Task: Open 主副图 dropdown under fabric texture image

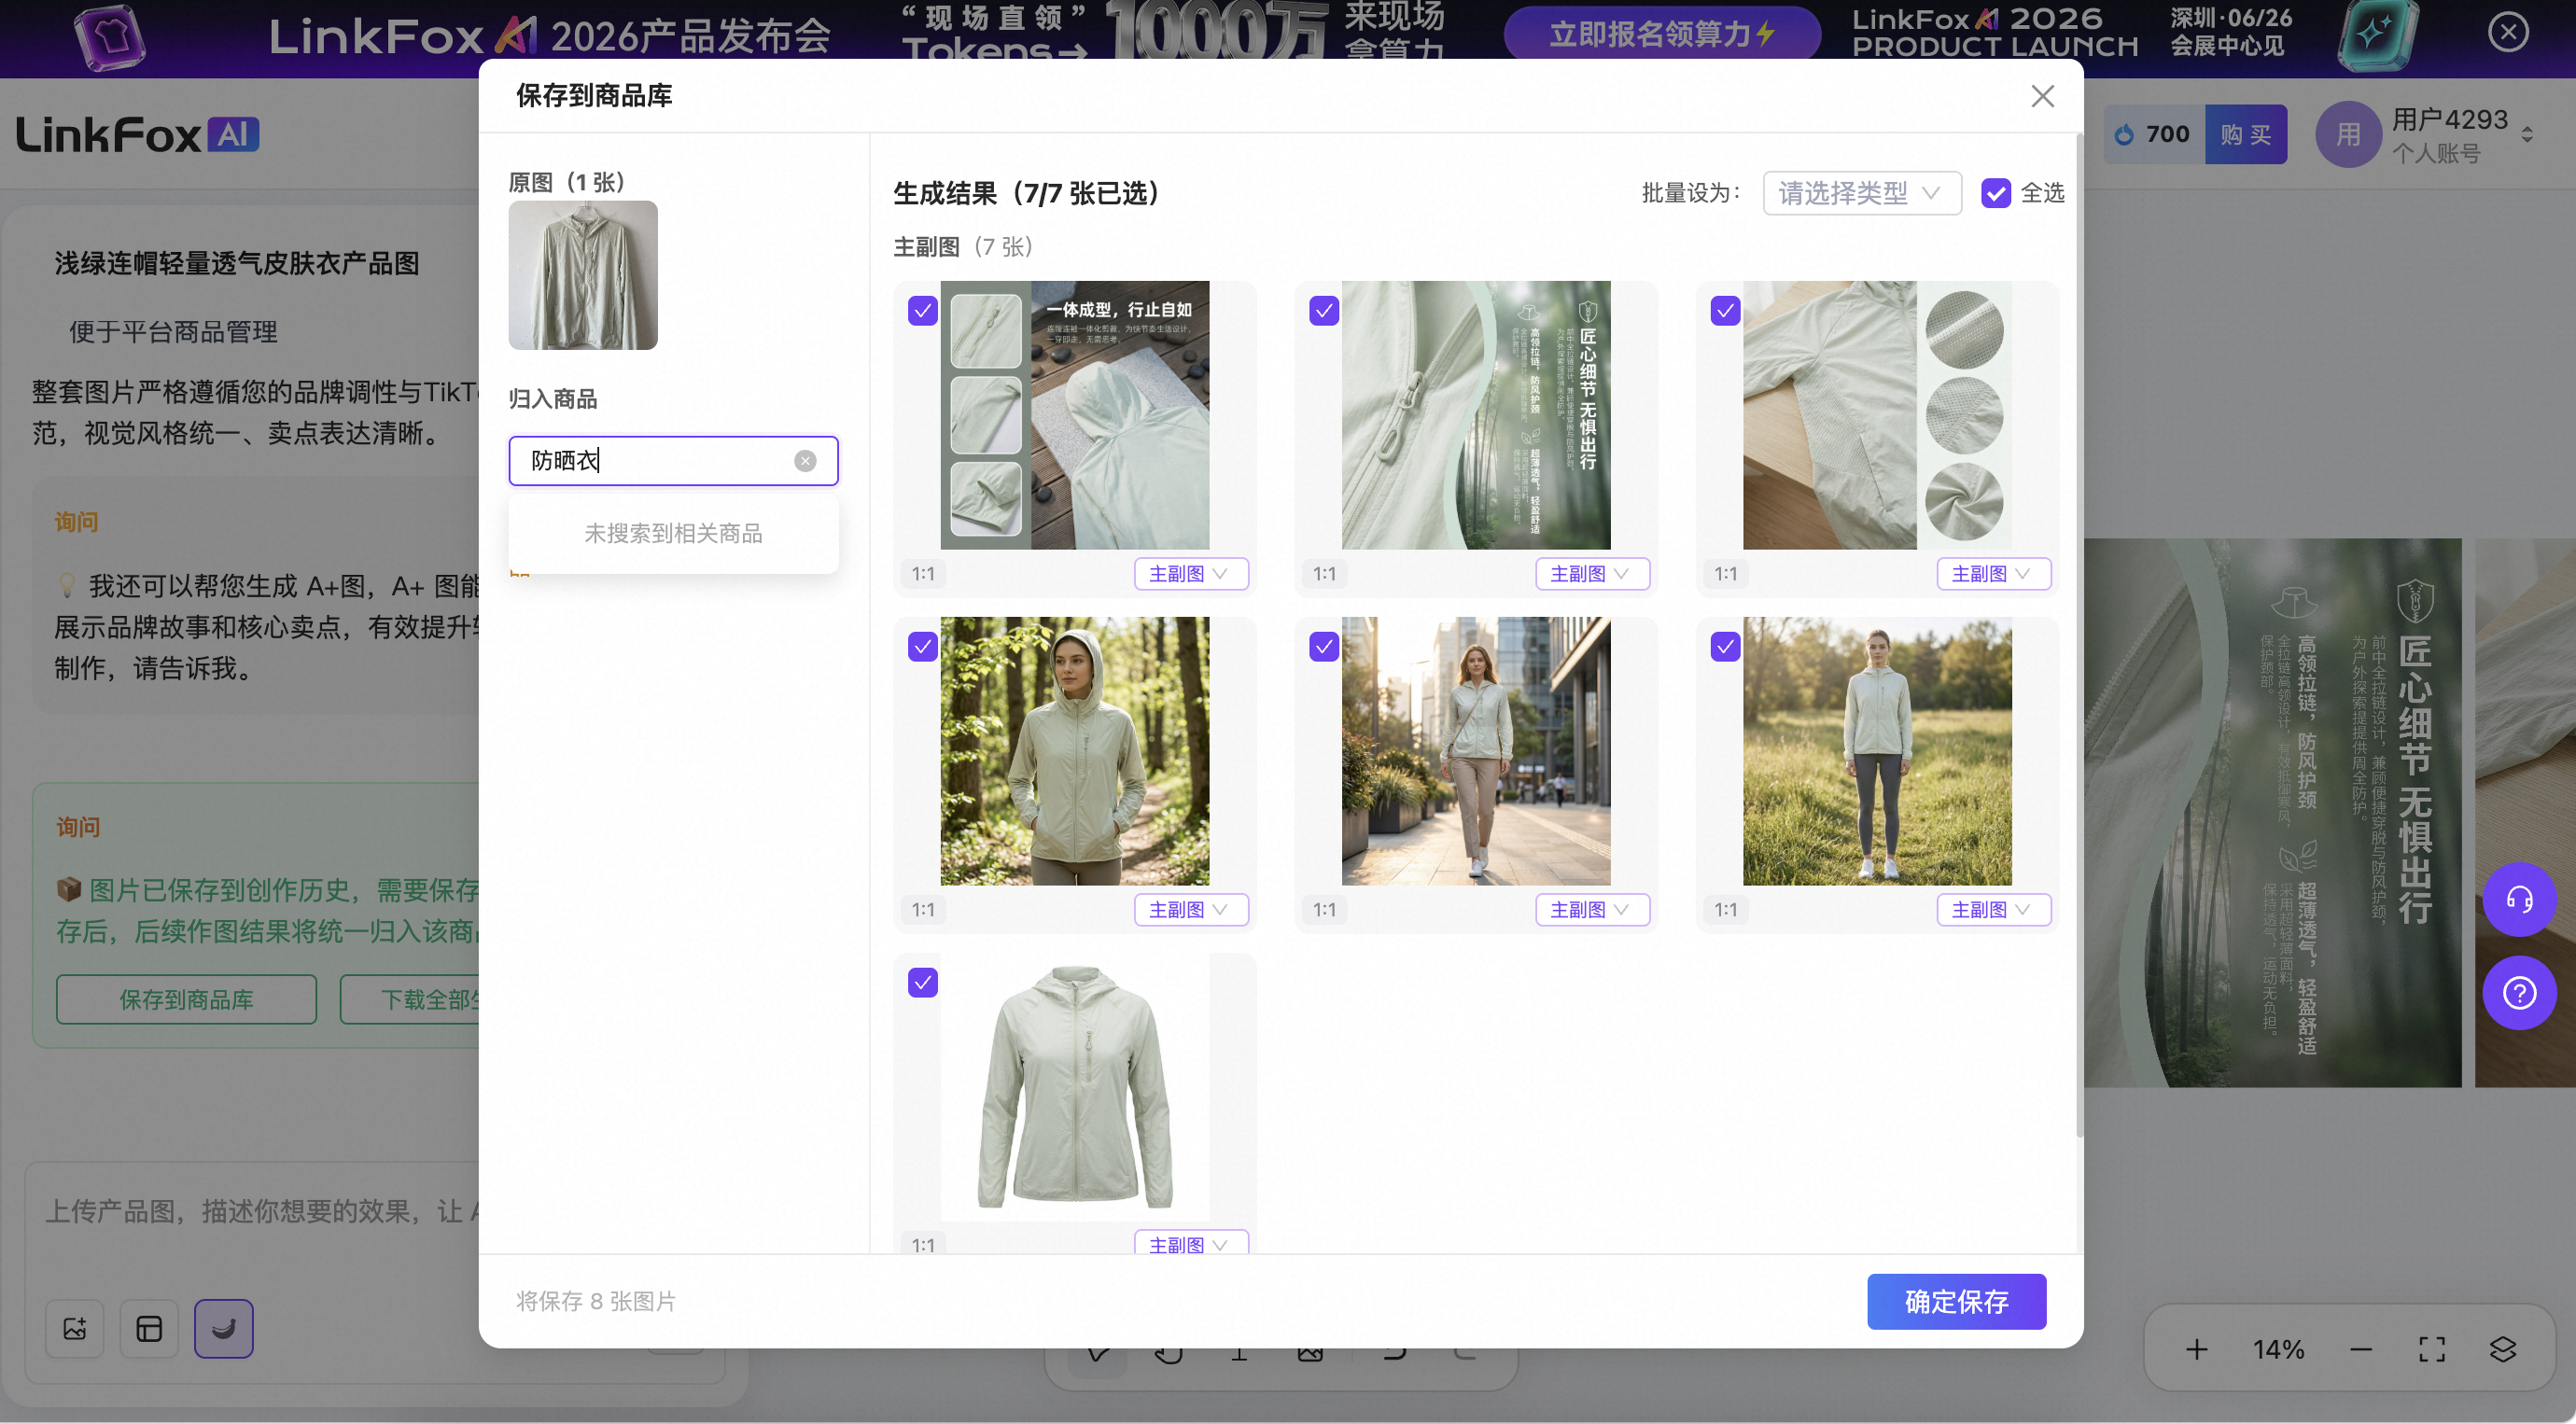Action: click(x=1993, y=574)
